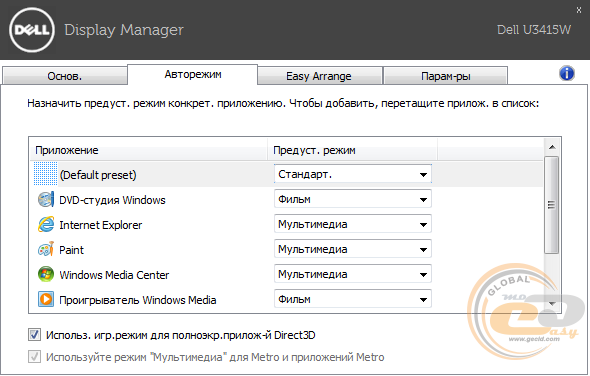This screenshot has width=590, height=376.
Task: Click the list scrollbar up arrow
Action: tap(552, 147)
